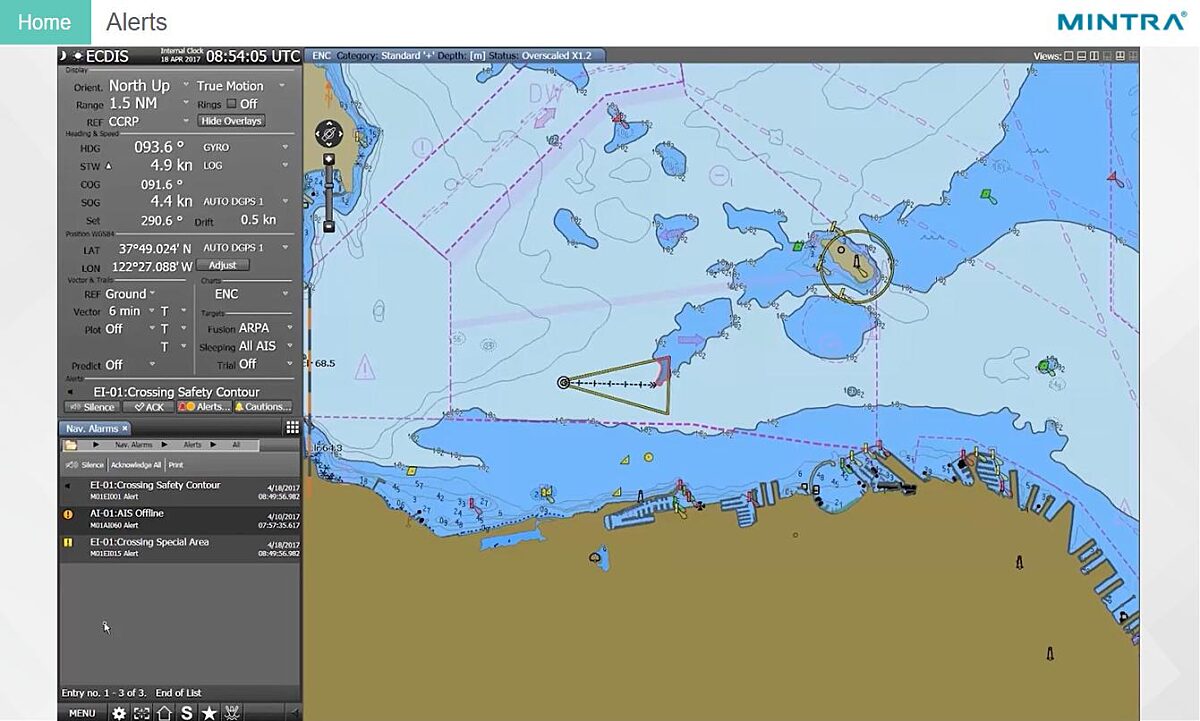Select vertical split view layout icon

pos(1095,56)
